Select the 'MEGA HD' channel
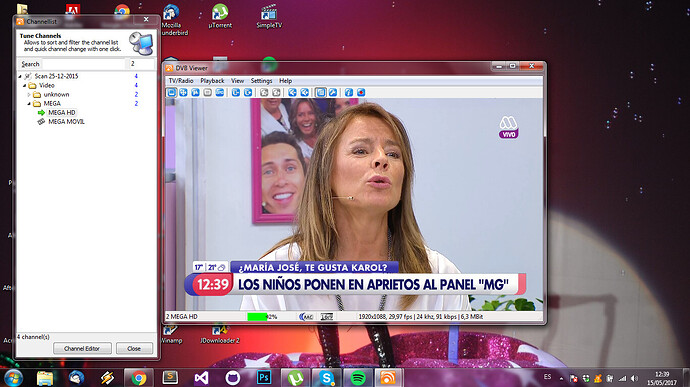Image resolution: width=690 pixels, height=387 pixels. tap(62, 113)
